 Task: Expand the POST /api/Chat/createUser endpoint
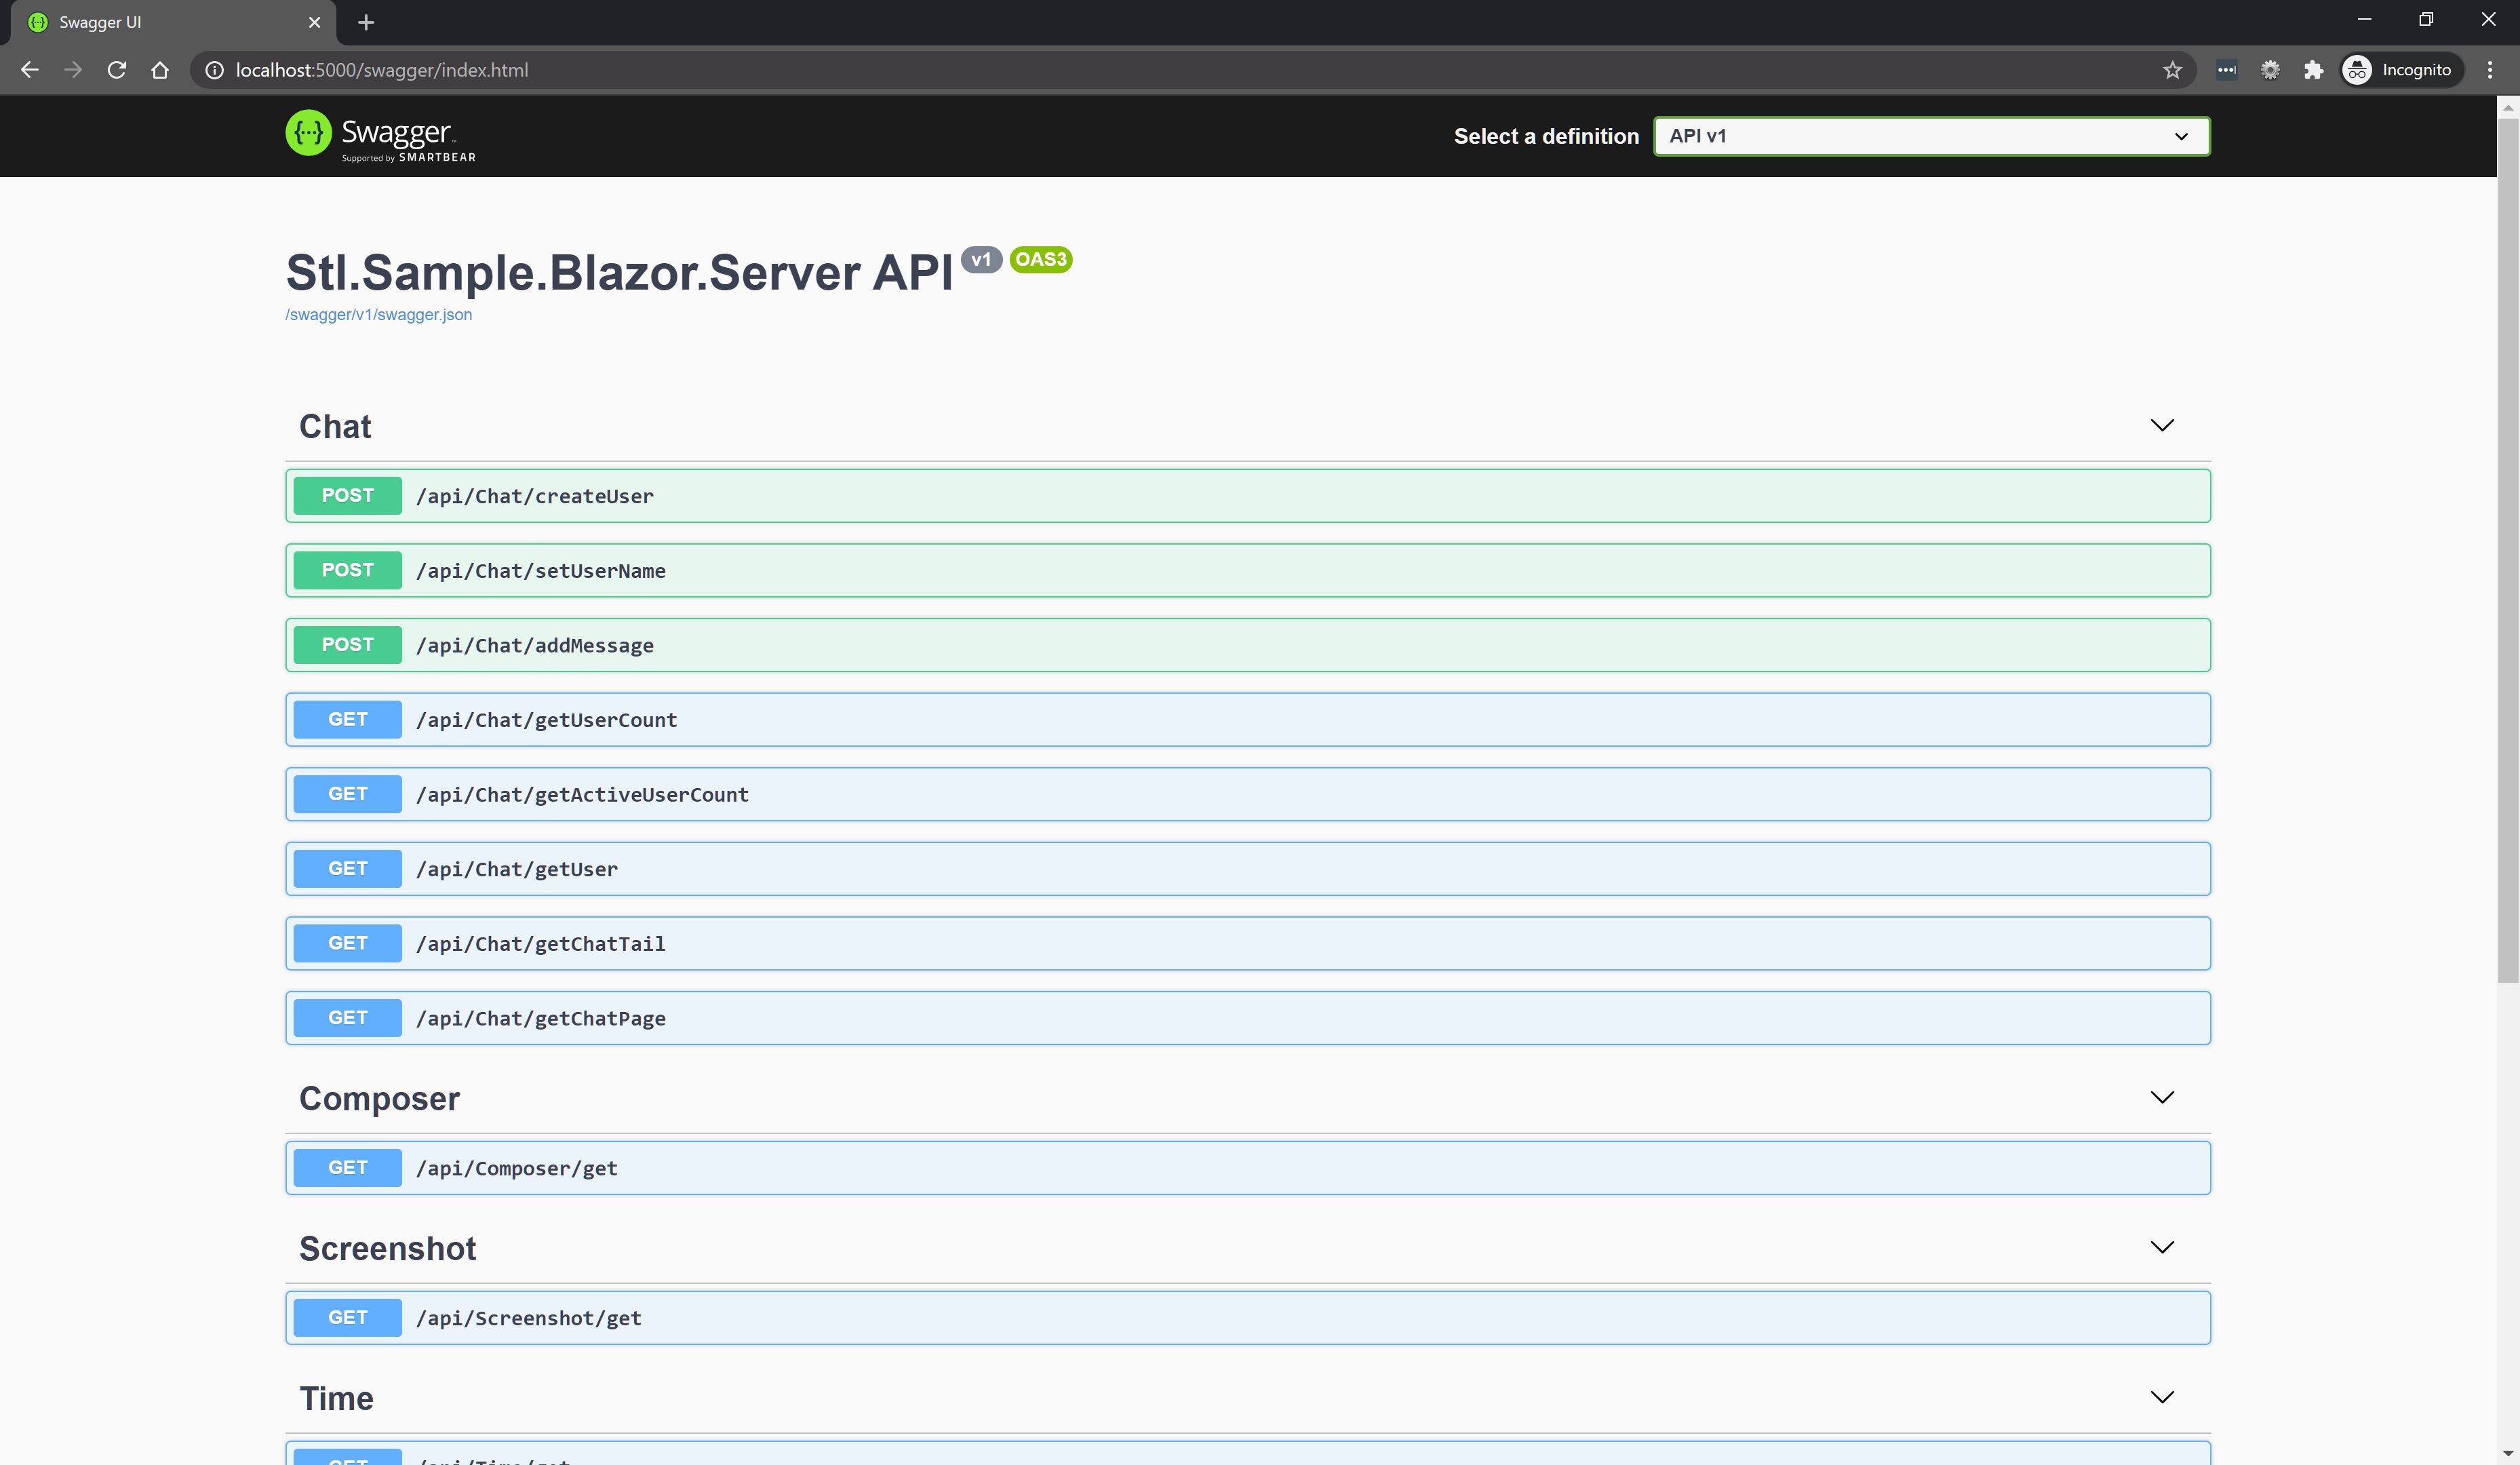pyautogui.click(x=1248, y=495)
